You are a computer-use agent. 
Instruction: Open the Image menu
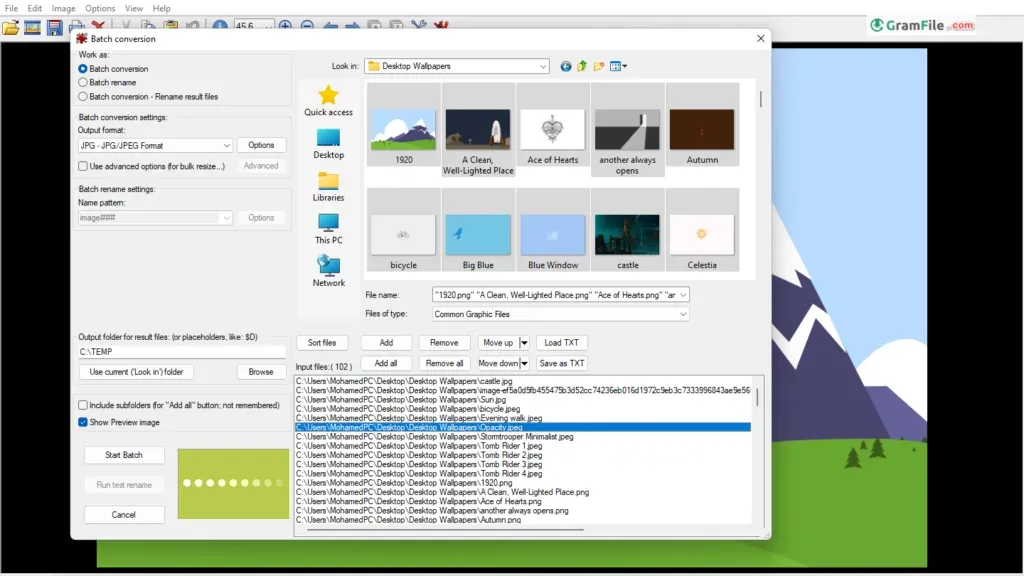coord(63,8)
